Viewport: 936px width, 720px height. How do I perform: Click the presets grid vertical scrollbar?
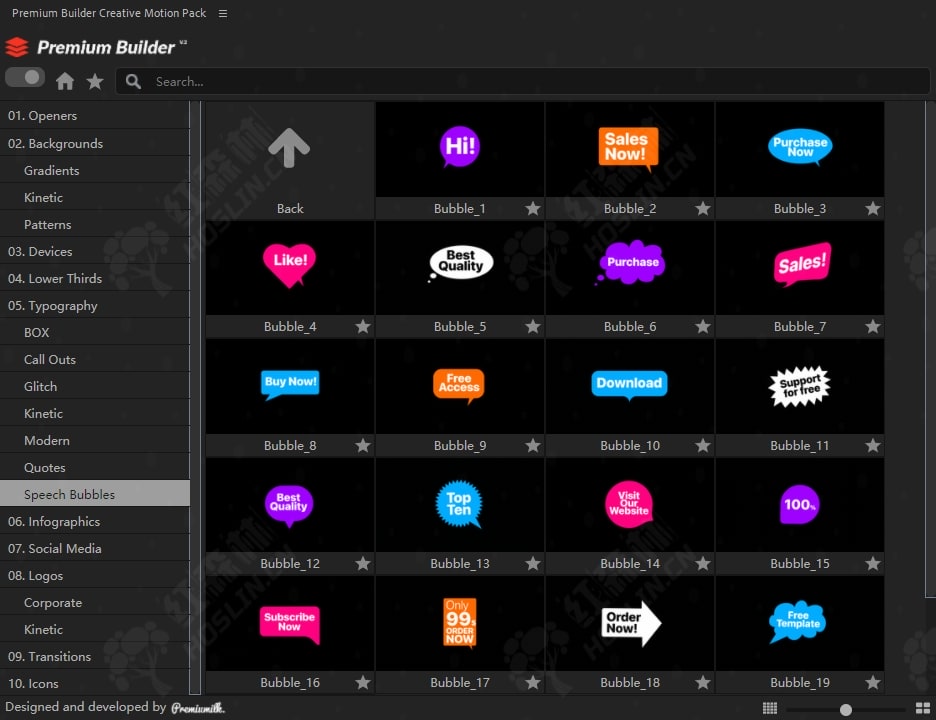[930, 349]
